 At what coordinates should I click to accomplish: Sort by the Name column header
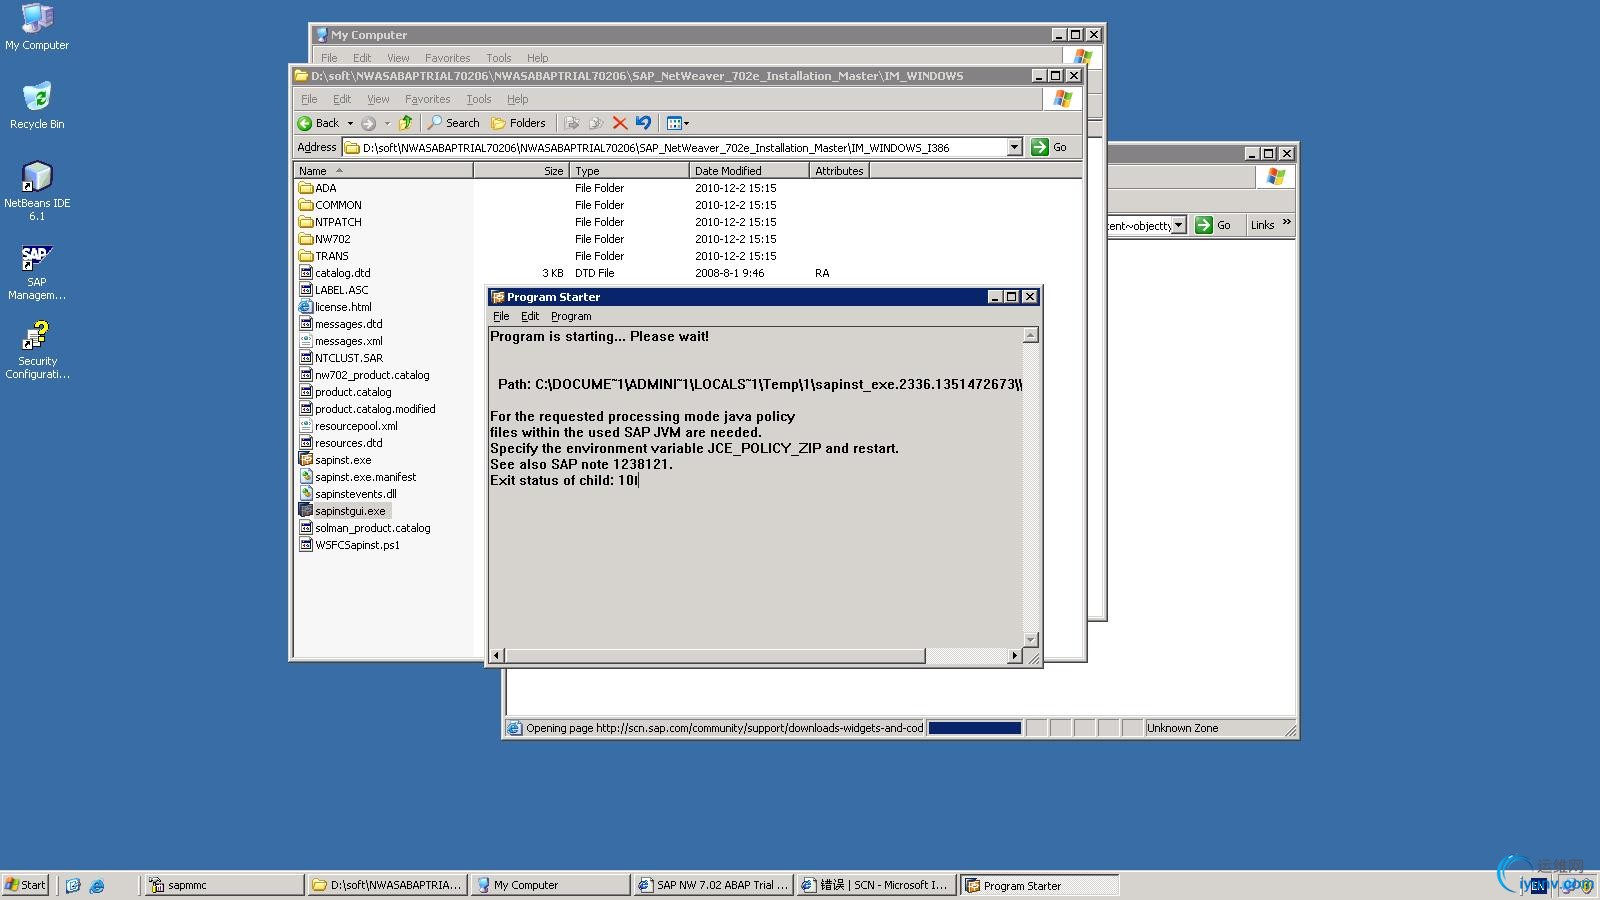tap(383, 171)
